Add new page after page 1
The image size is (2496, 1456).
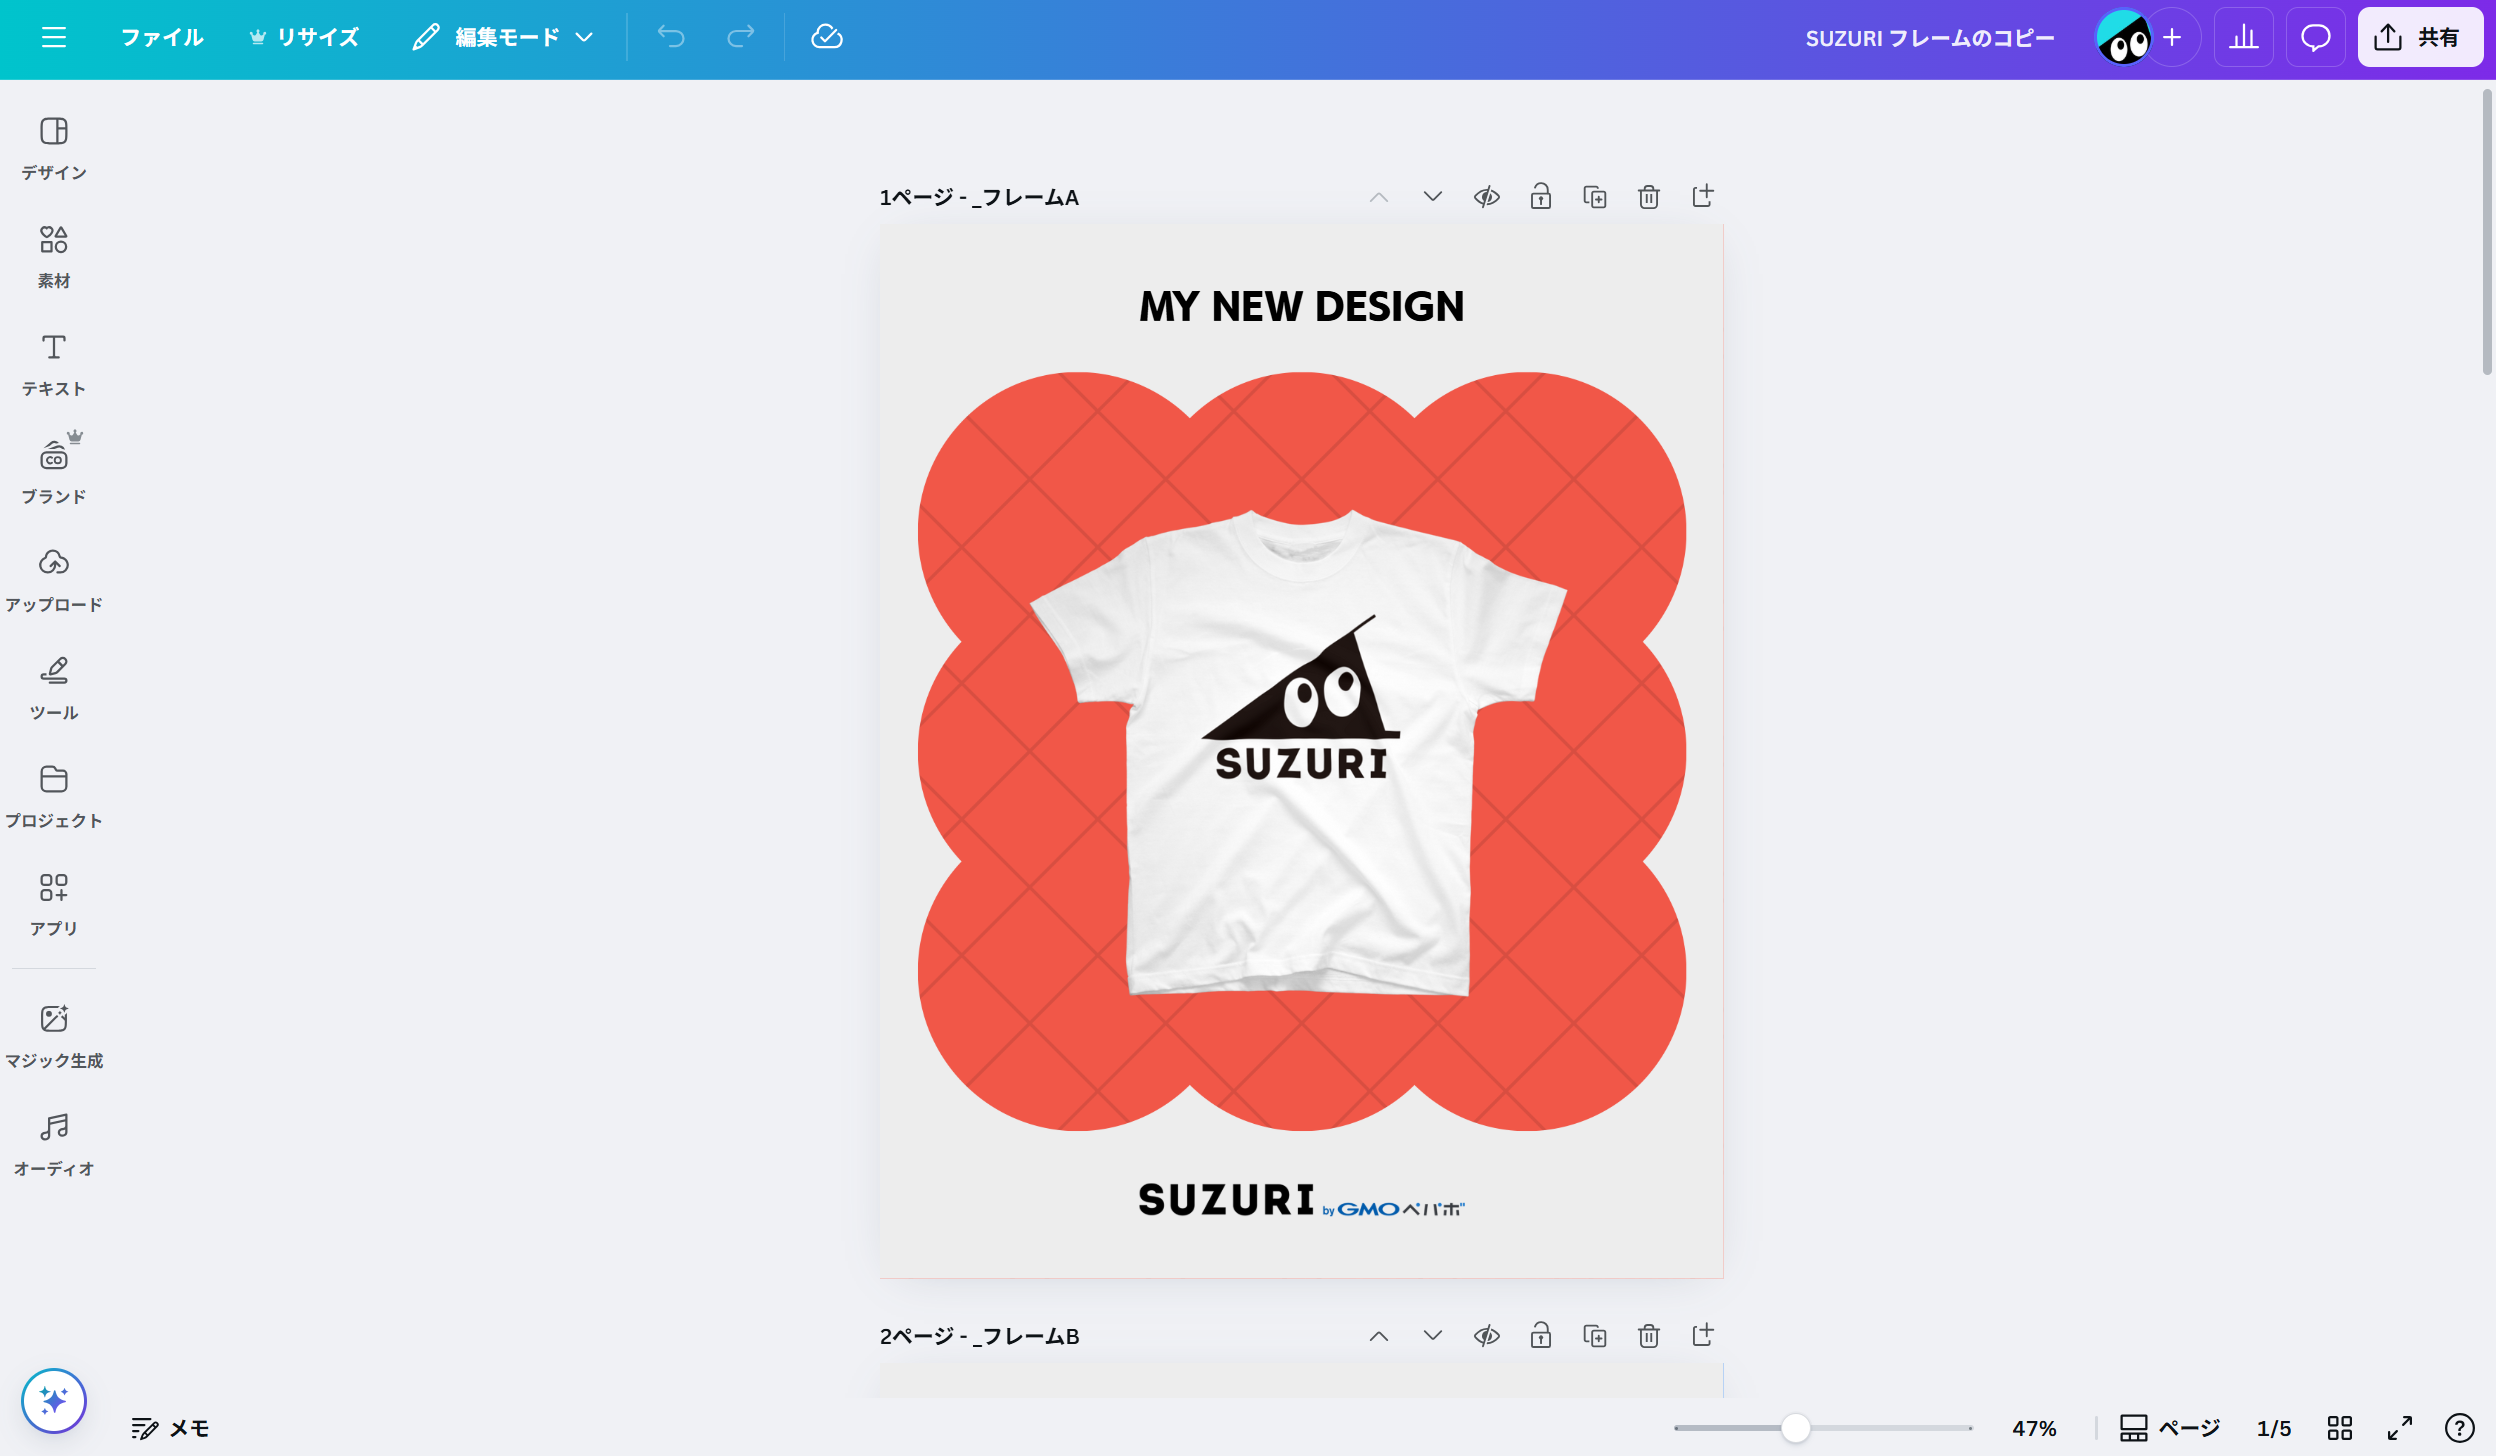tap(1703, 196)
